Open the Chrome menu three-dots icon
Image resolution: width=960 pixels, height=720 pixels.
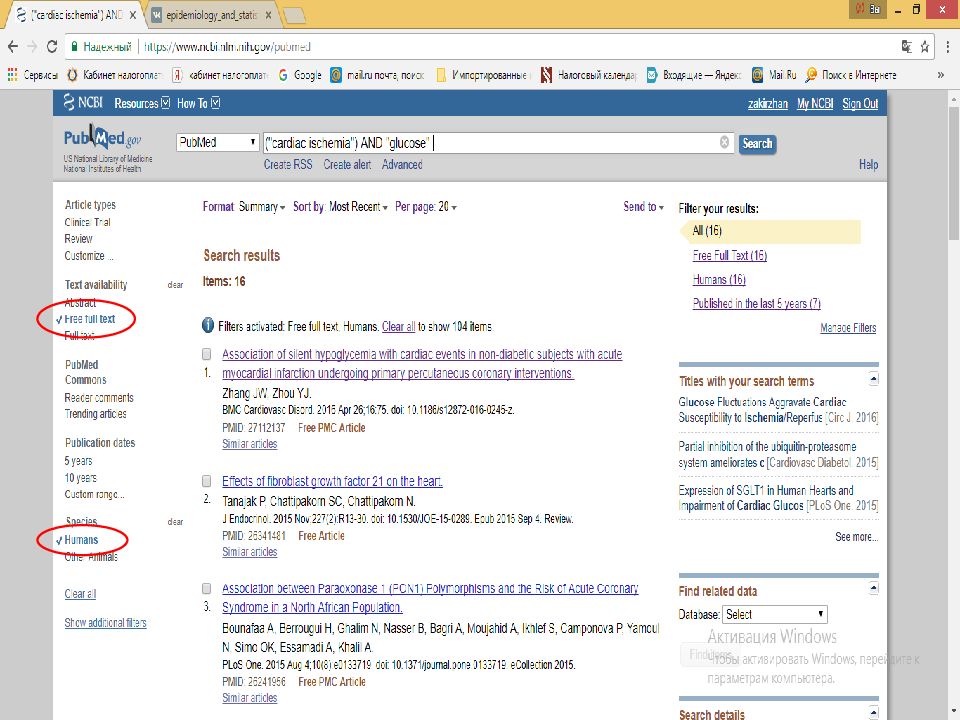coord(947,47)
